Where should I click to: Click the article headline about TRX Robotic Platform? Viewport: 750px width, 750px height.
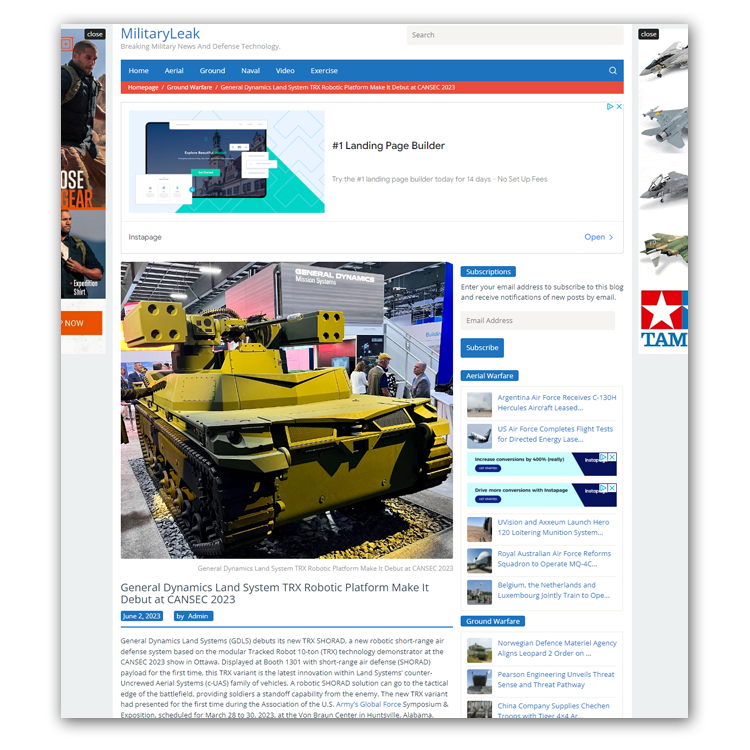(275, 594)
